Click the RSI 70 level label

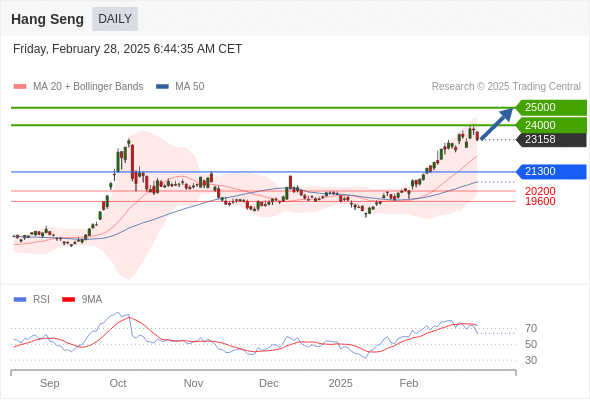coord(531,329)
